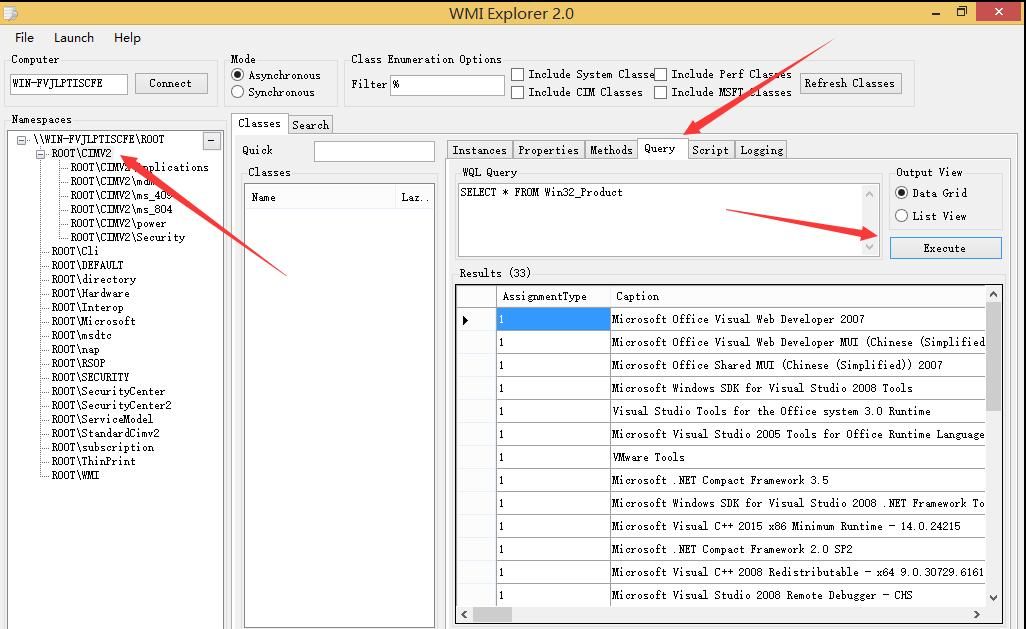This screenshot has width=1026, height=629.
Task: Select ROOT\Cli namespace
Action: point(75,251)
